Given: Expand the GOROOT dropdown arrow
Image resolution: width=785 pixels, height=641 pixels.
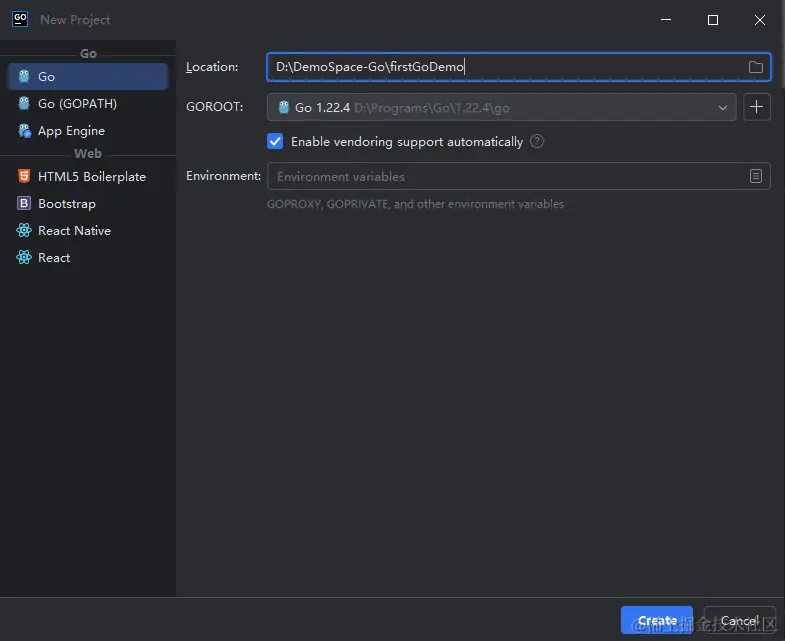Looking at the screenshot, I should (722, 108).
